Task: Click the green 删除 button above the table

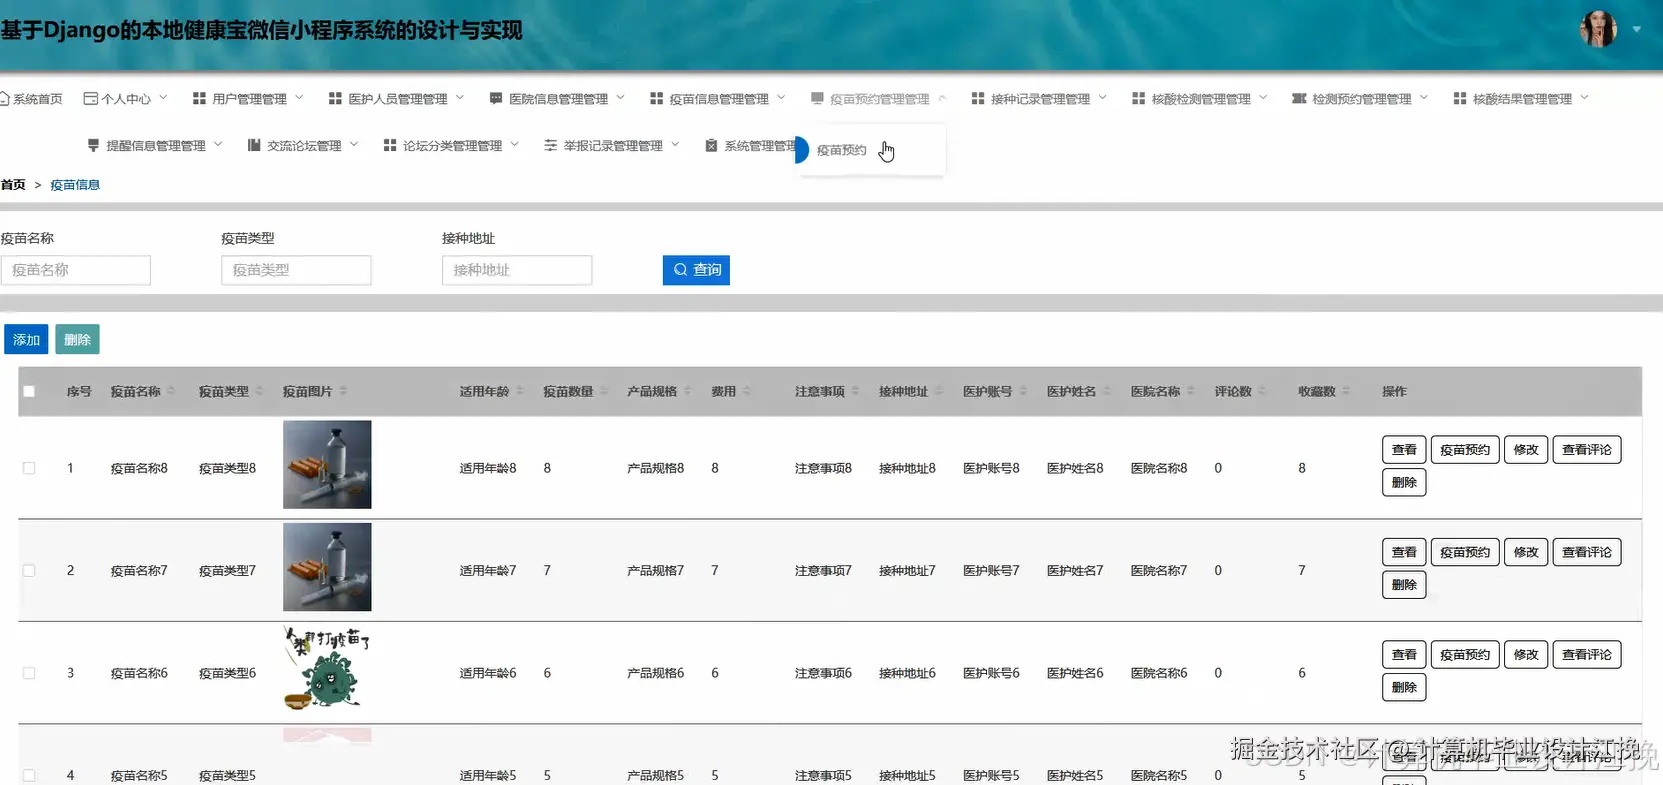Action: tap(77, 340)
